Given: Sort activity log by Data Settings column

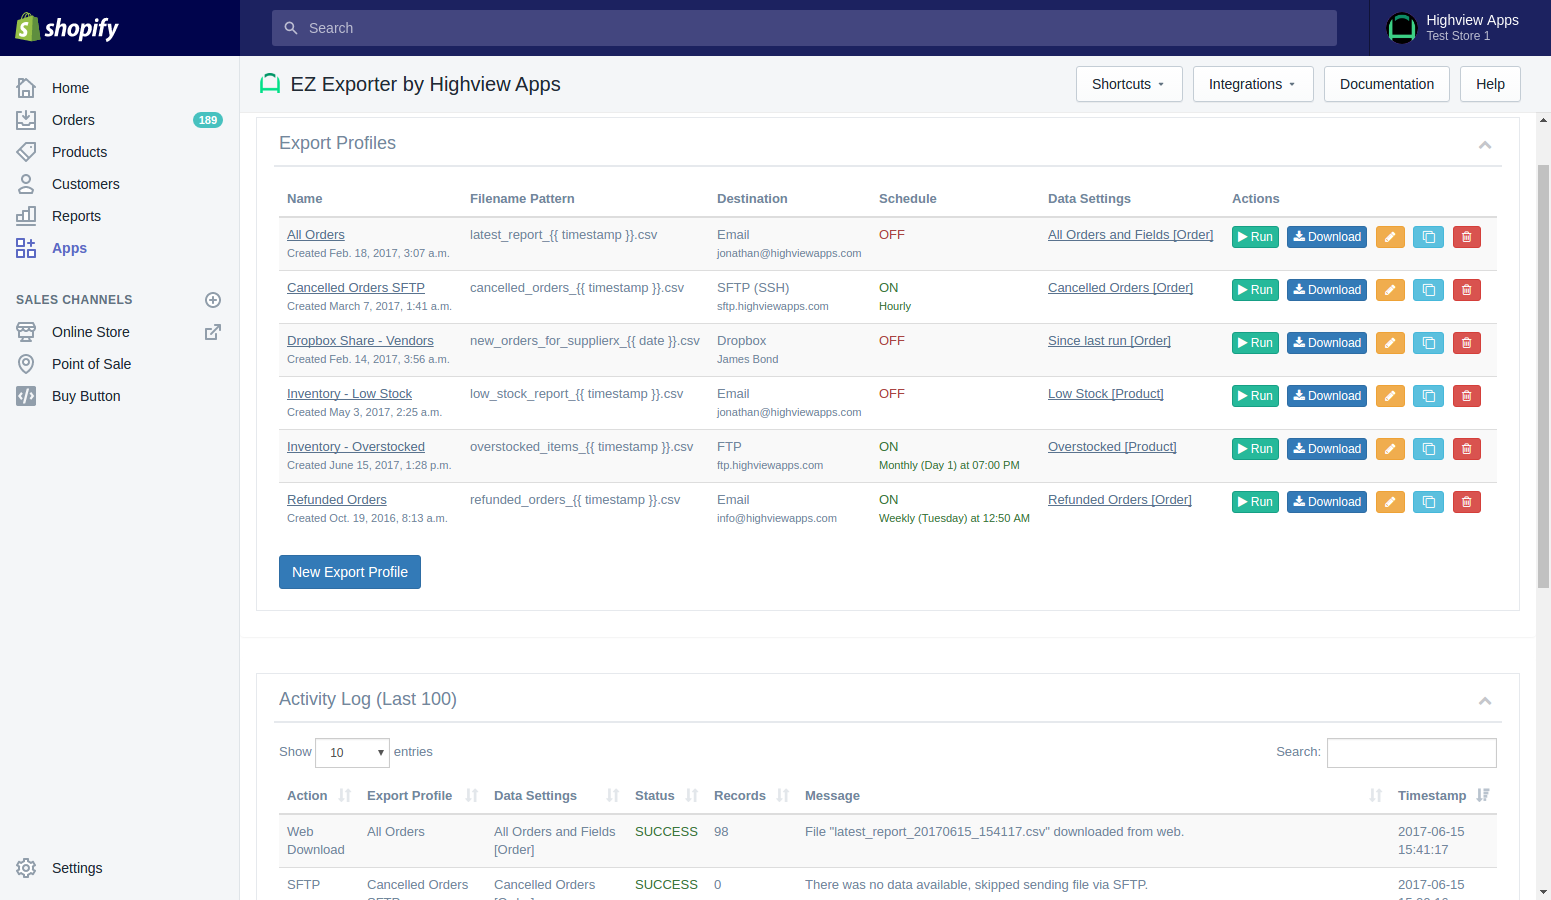Looking at the screenshot, I should point(557,796).
